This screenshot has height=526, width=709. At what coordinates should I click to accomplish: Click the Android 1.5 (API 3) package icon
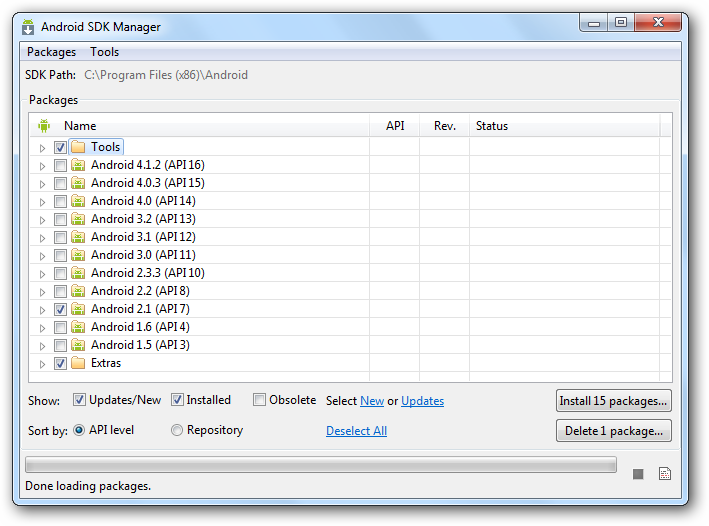(78, 345)
